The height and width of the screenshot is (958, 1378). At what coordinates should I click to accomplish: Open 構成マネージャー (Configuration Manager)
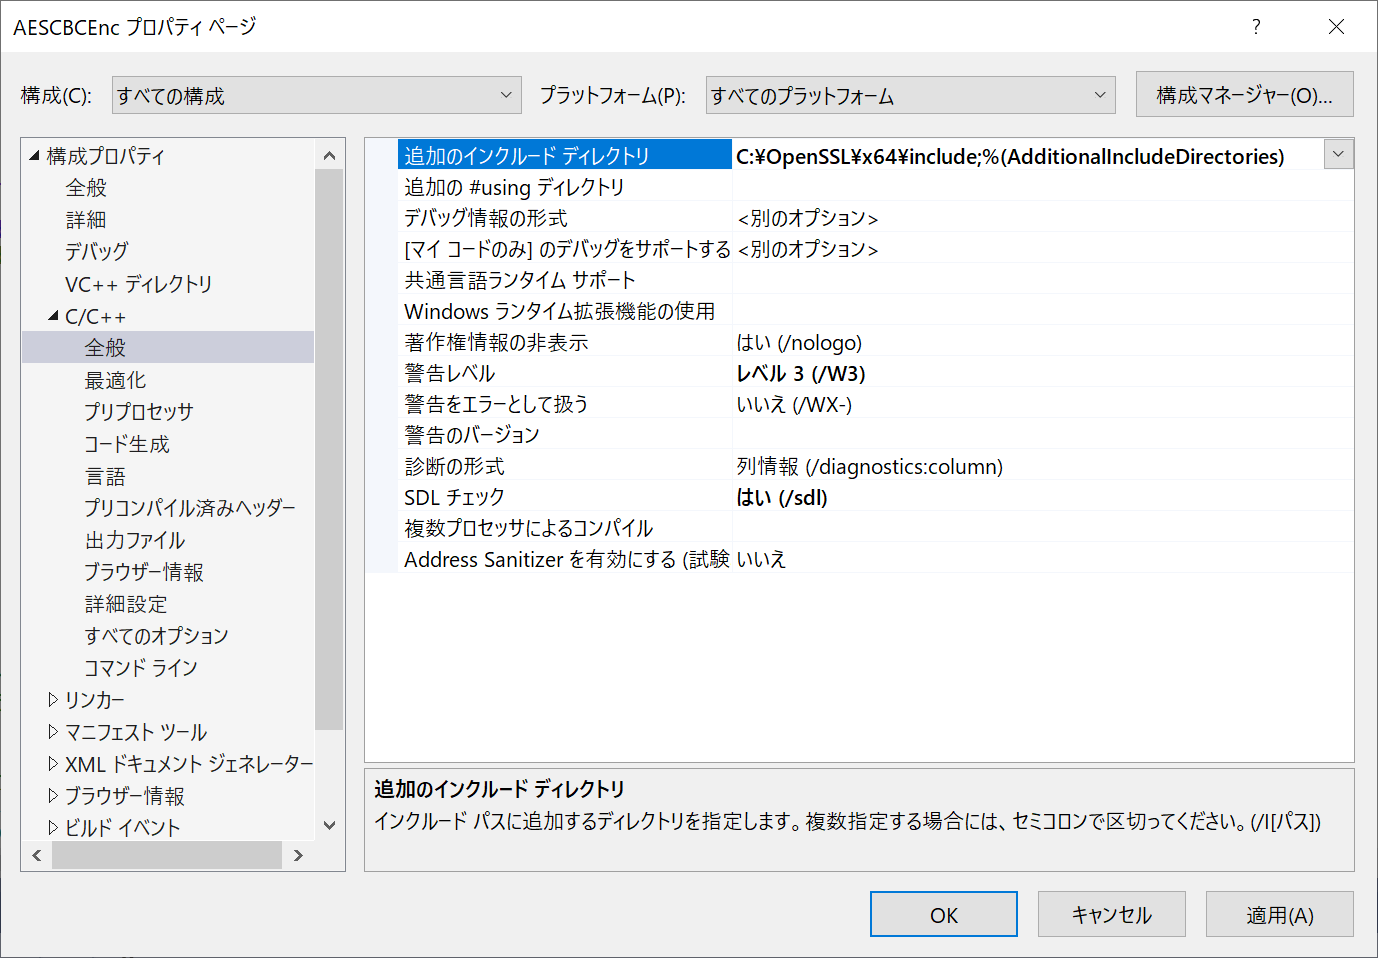pyautogui.click(x=1244, y=94)
